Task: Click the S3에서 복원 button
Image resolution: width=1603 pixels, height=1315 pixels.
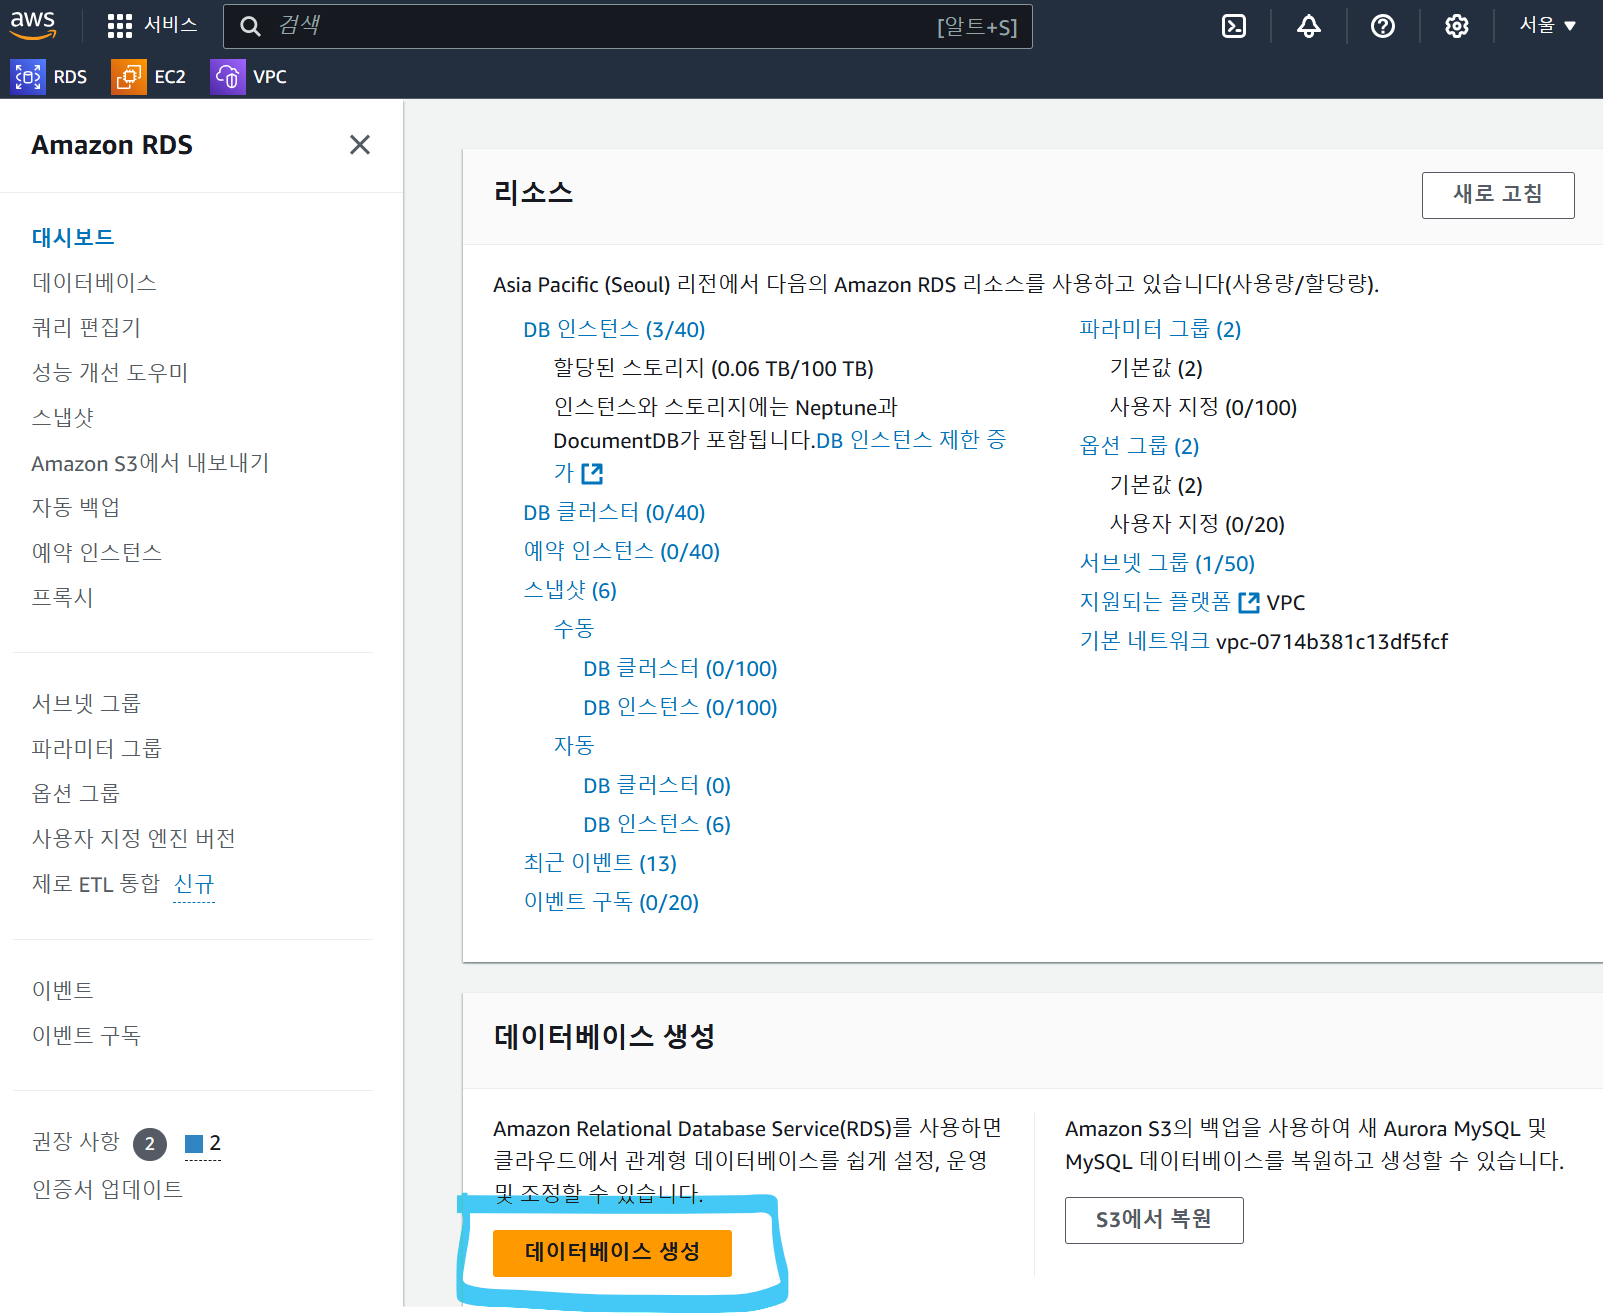Action: [1154, 1220]
